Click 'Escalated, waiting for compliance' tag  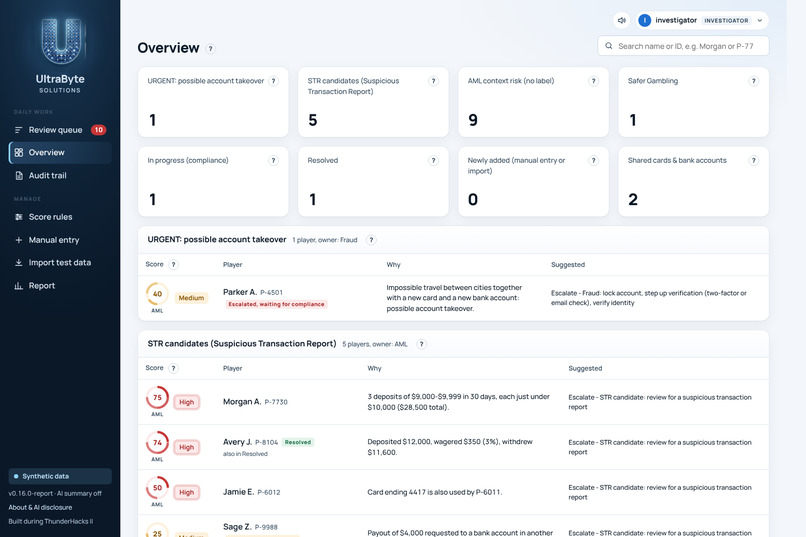click(x=277, y=304)
